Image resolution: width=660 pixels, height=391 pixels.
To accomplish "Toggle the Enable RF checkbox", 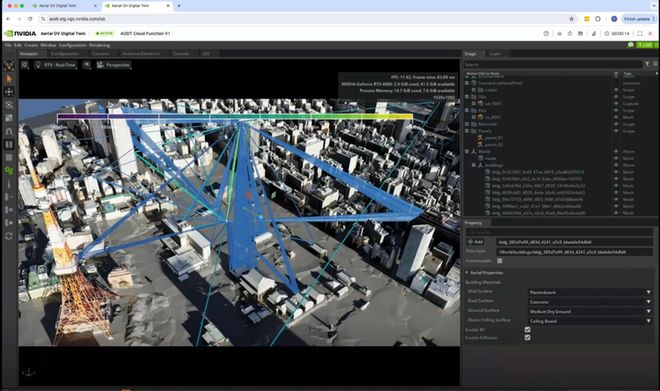I will click(x=527, y=330).
